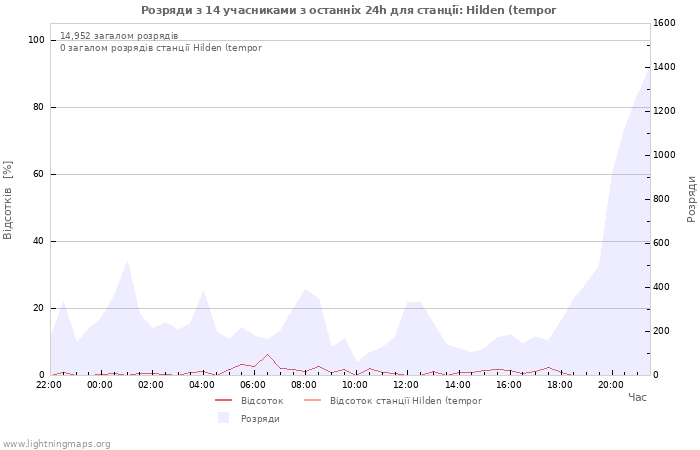Click the 22:00 time axis label

(49, 385)
